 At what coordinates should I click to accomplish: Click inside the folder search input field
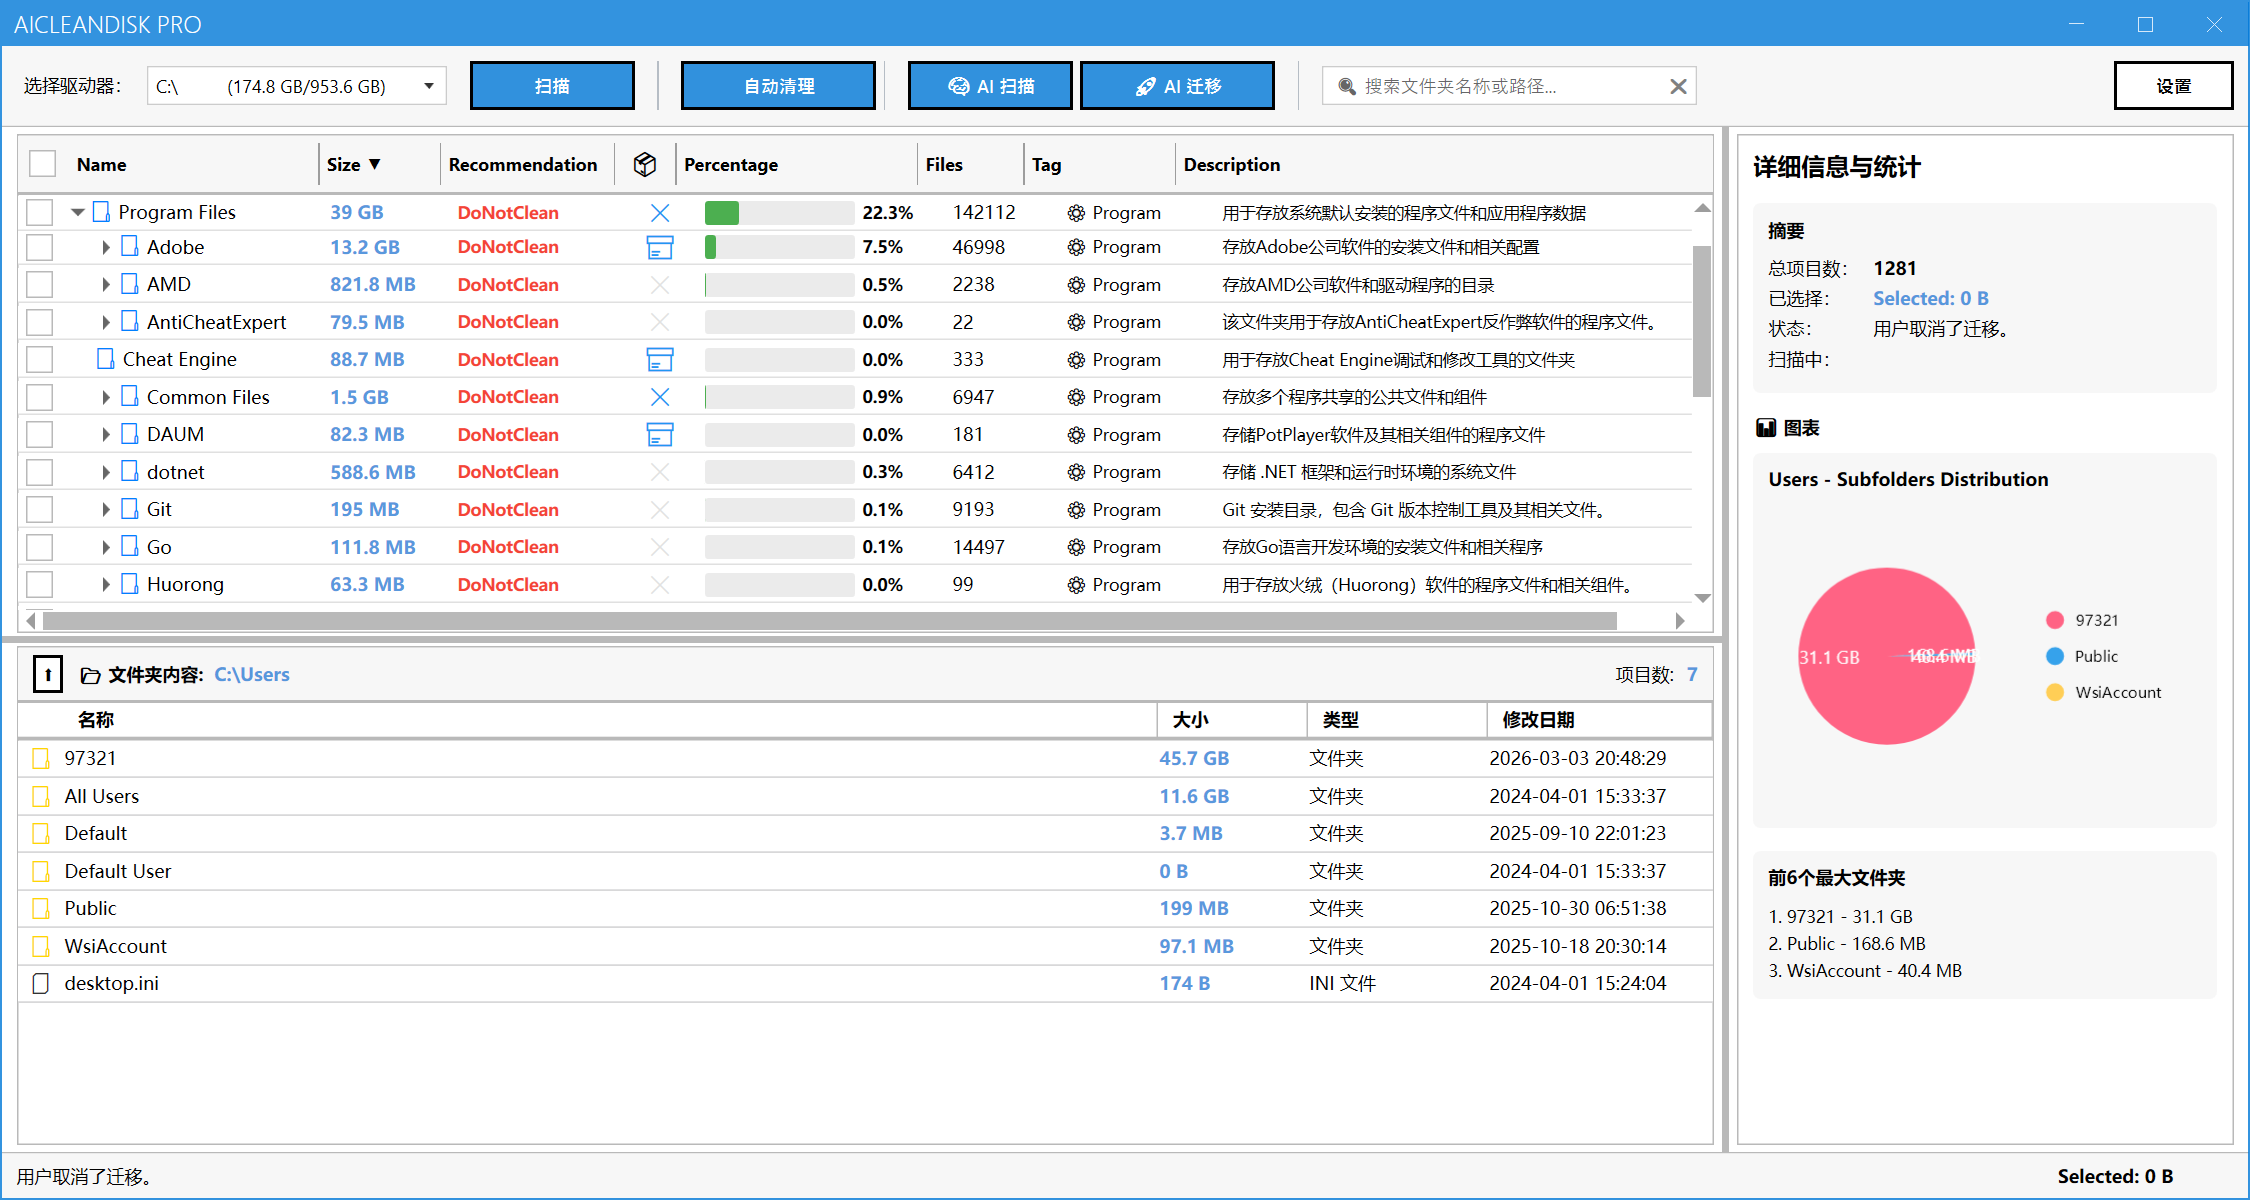(x=1500, y=85)
